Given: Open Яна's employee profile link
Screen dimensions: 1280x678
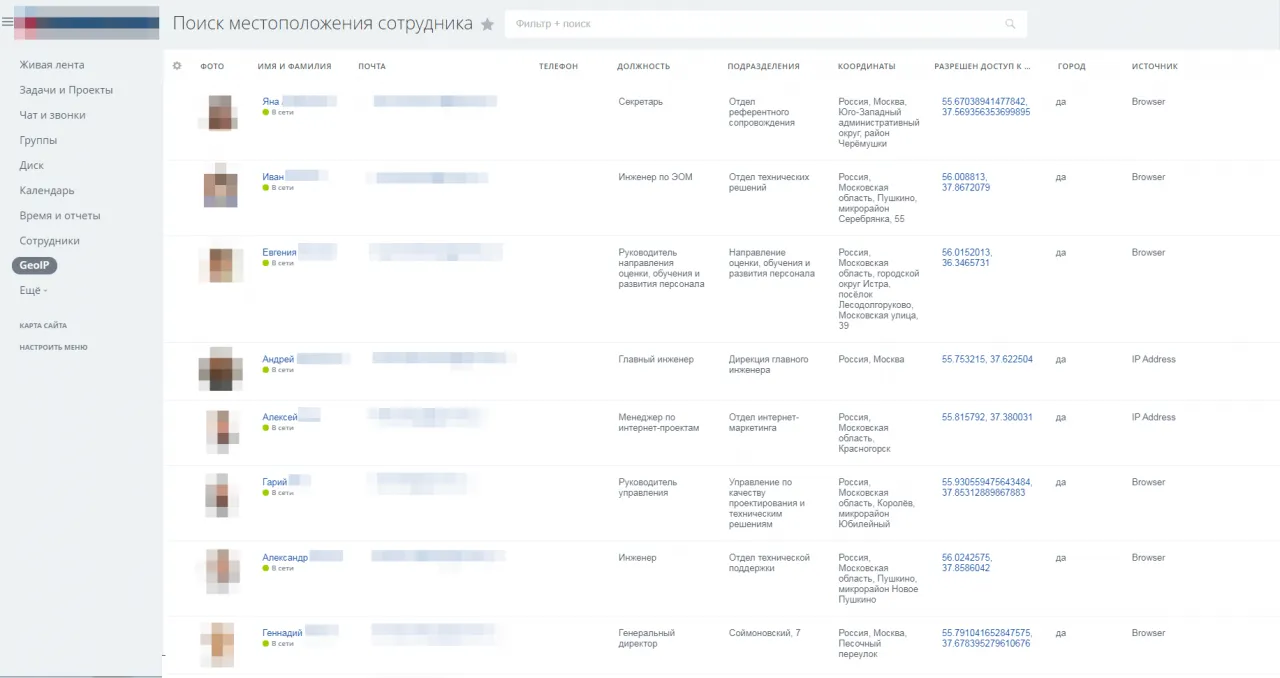Looking at the screenshot, I should pyautogui.click(x=271, y=102).
